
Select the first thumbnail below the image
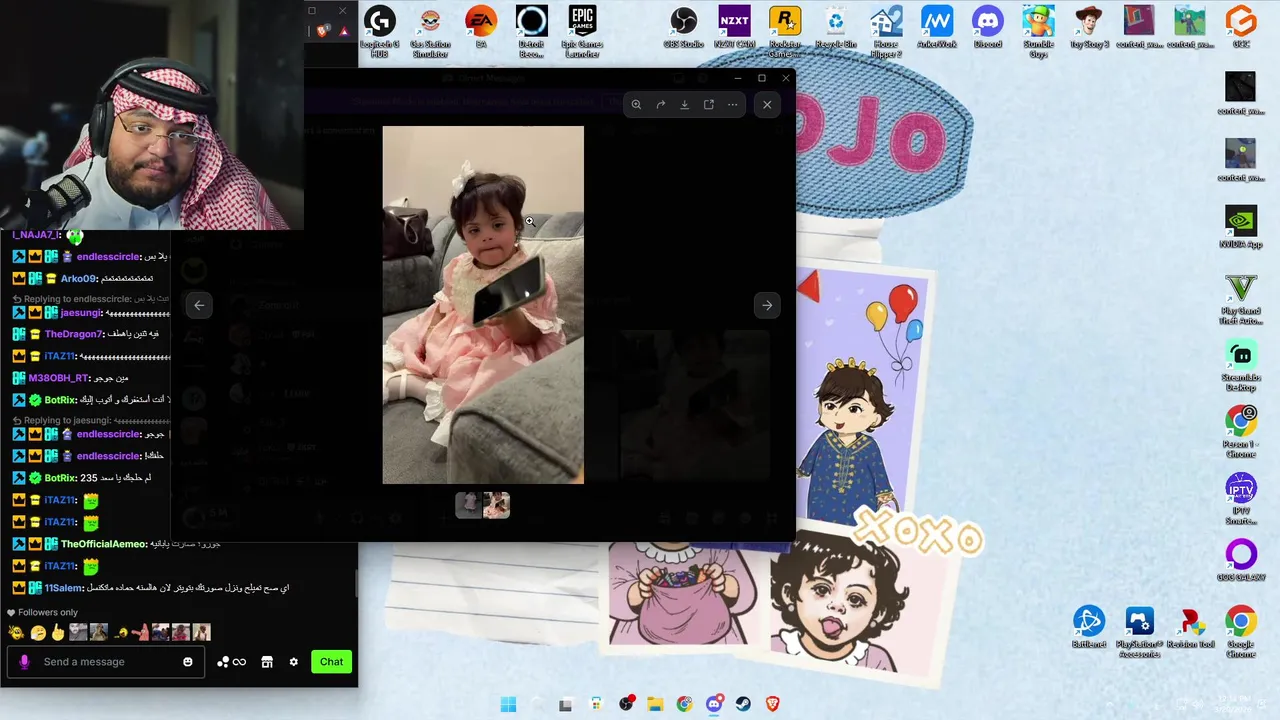pos(469,505)
